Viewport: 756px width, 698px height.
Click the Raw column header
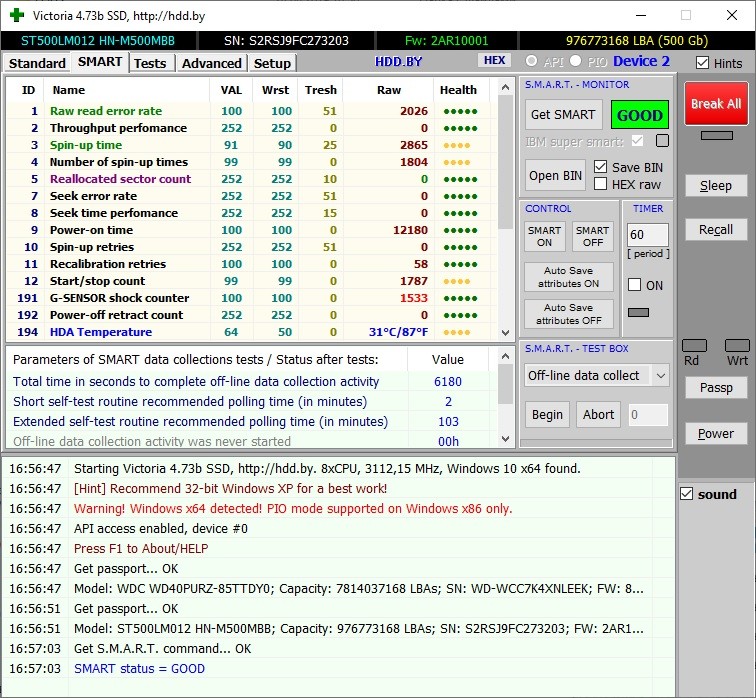click(x=389, y=90)
